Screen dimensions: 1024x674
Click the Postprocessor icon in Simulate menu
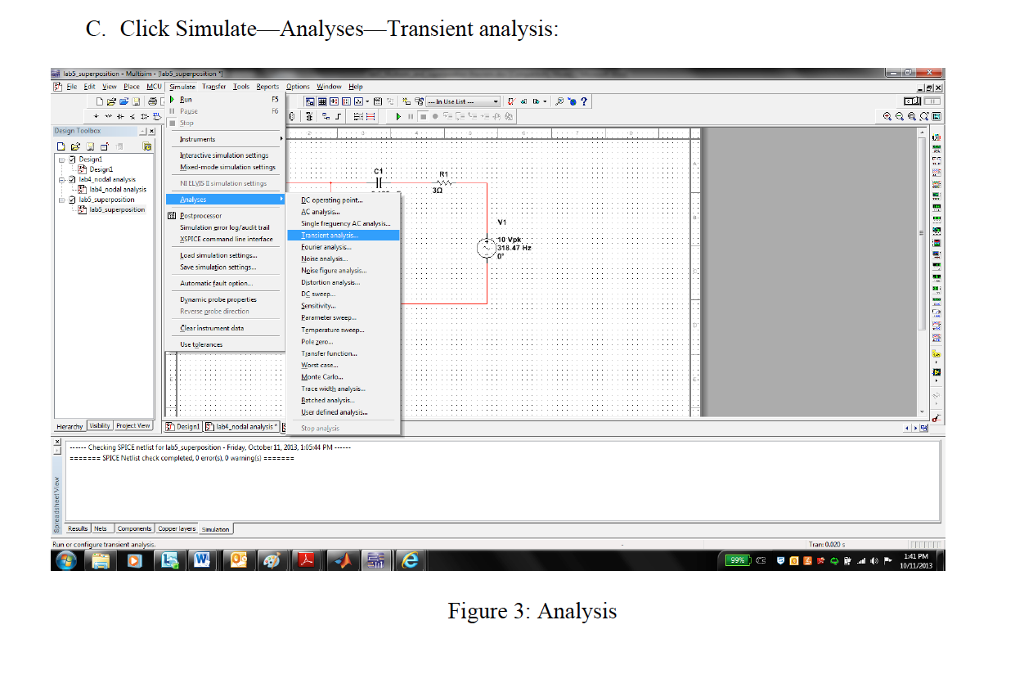[x=171, y=215]
